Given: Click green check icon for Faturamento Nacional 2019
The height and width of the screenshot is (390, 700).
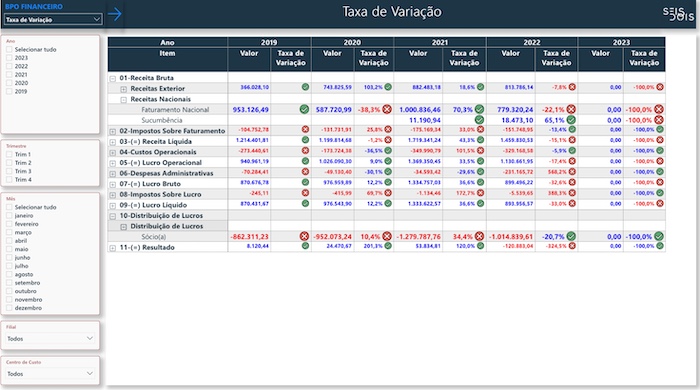Looking at the screenshot, I should (304, 109).
